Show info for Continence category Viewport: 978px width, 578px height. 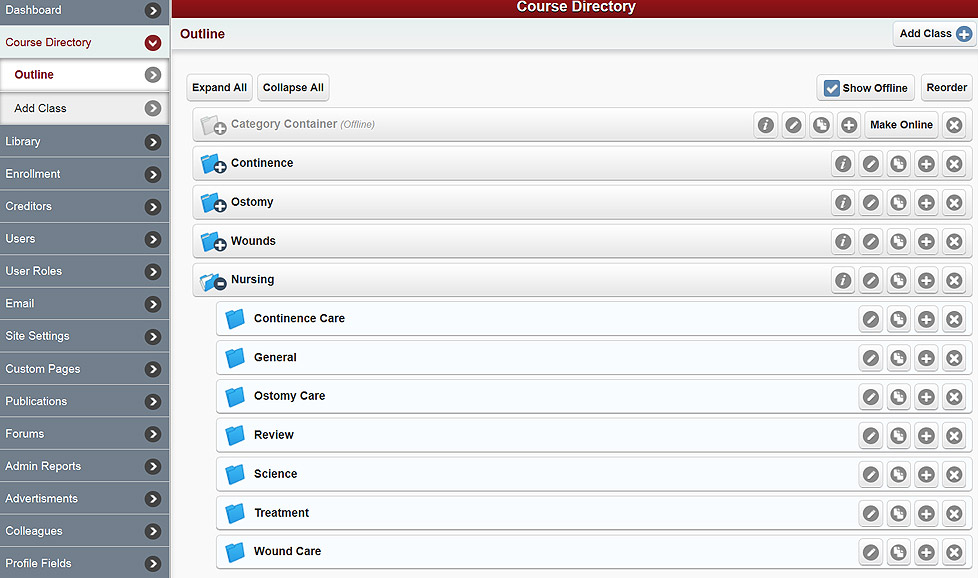[843, 164]
